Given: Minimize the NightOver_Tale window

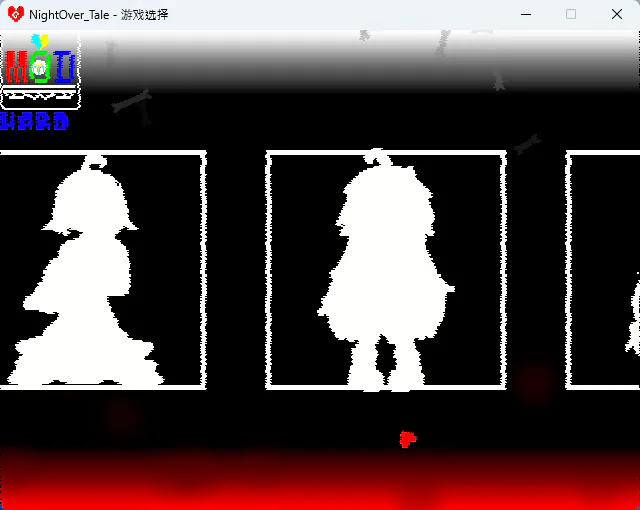Looking at the screenshot, I should (526, 14).
